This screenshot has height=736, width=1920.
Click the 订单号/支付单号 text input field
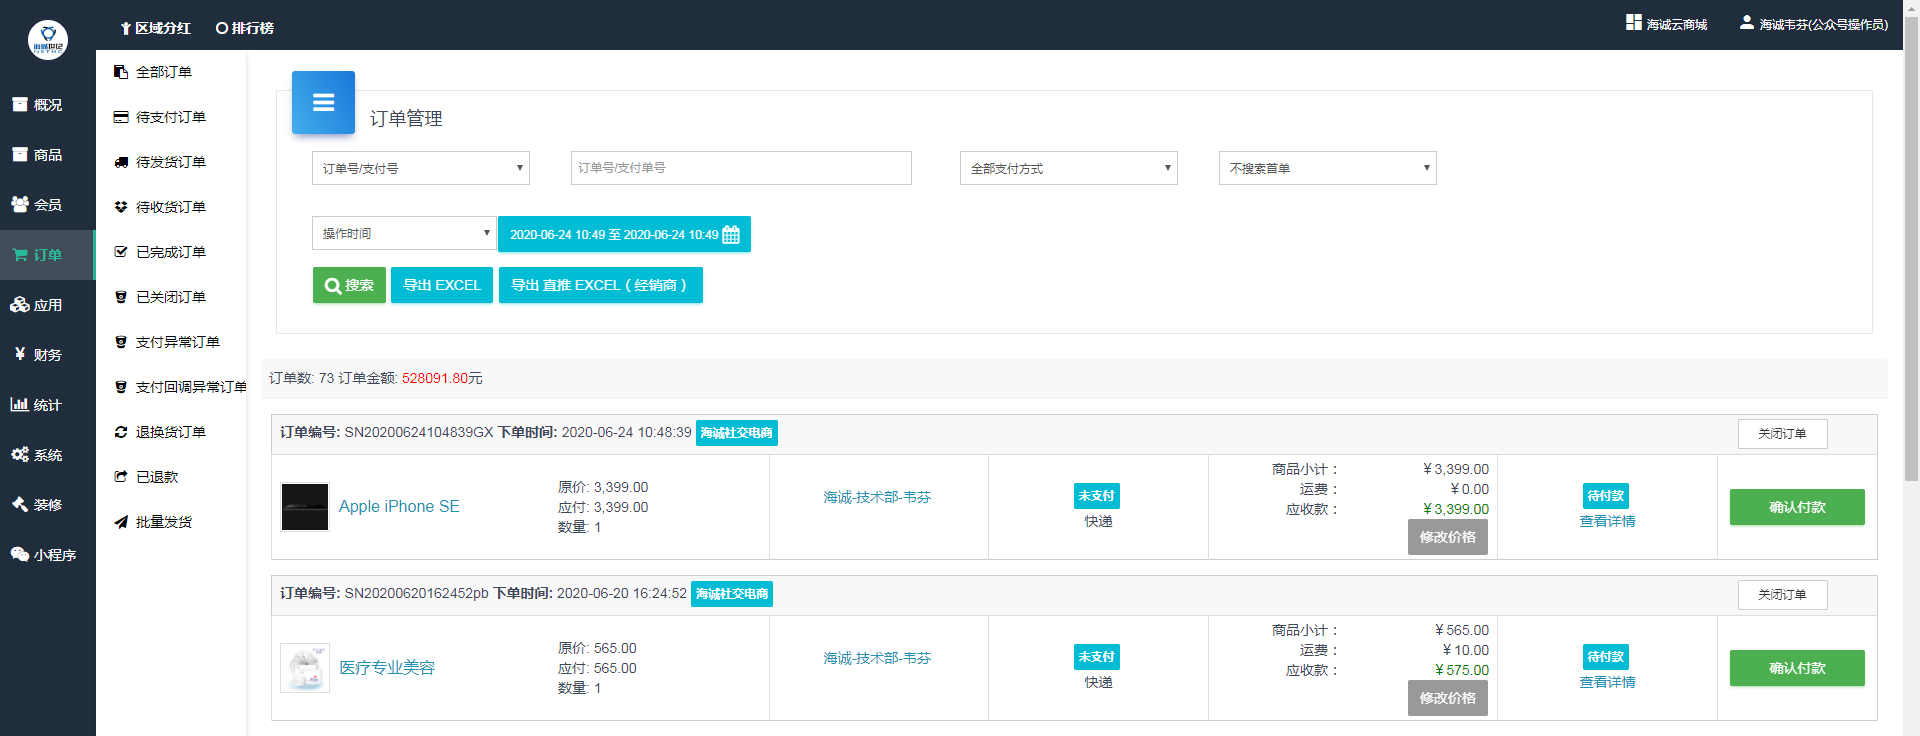741,168
